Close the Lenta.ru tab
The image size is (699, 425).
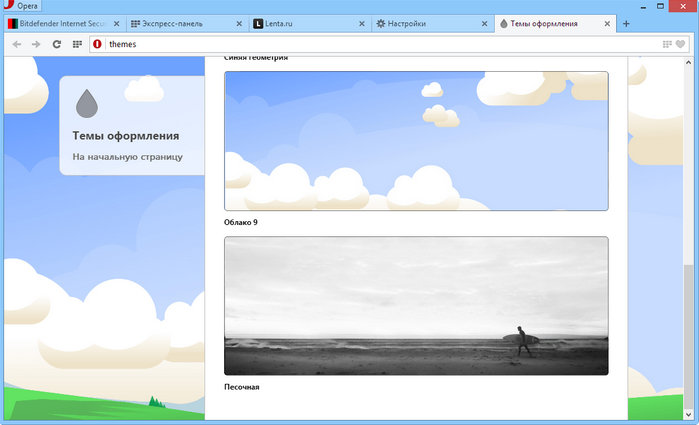click(x=362, y=24)
